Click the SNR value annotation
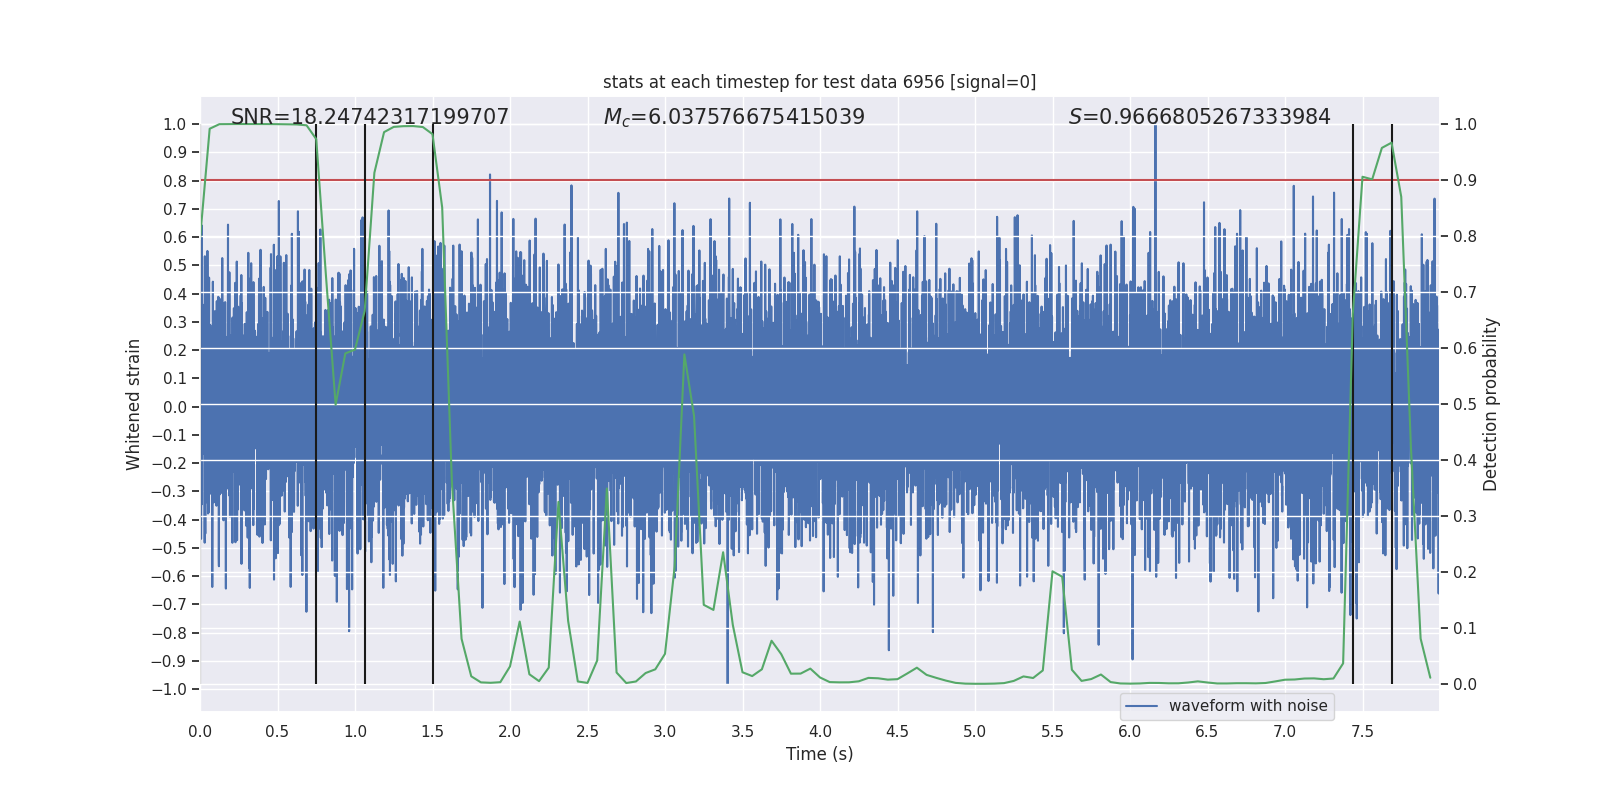 [x=370, y=117]
